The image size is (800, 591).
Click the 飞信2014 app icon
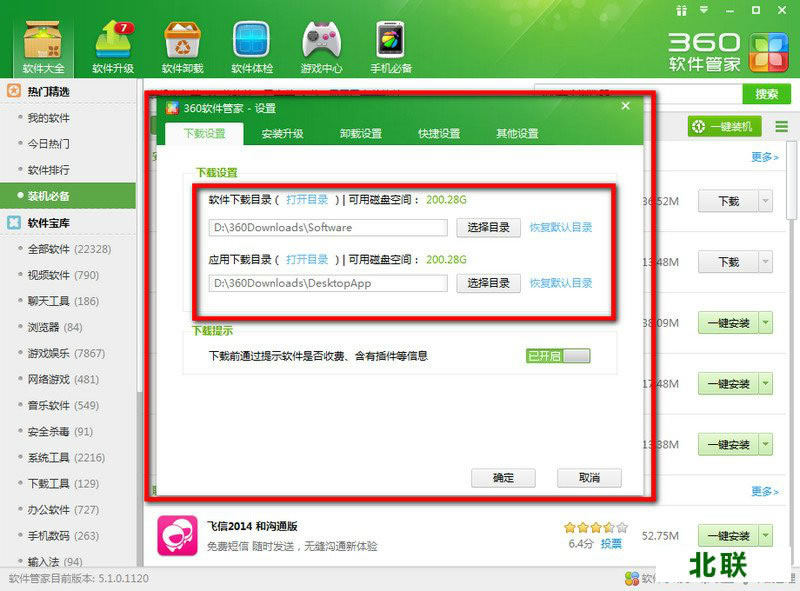[177, 535]
